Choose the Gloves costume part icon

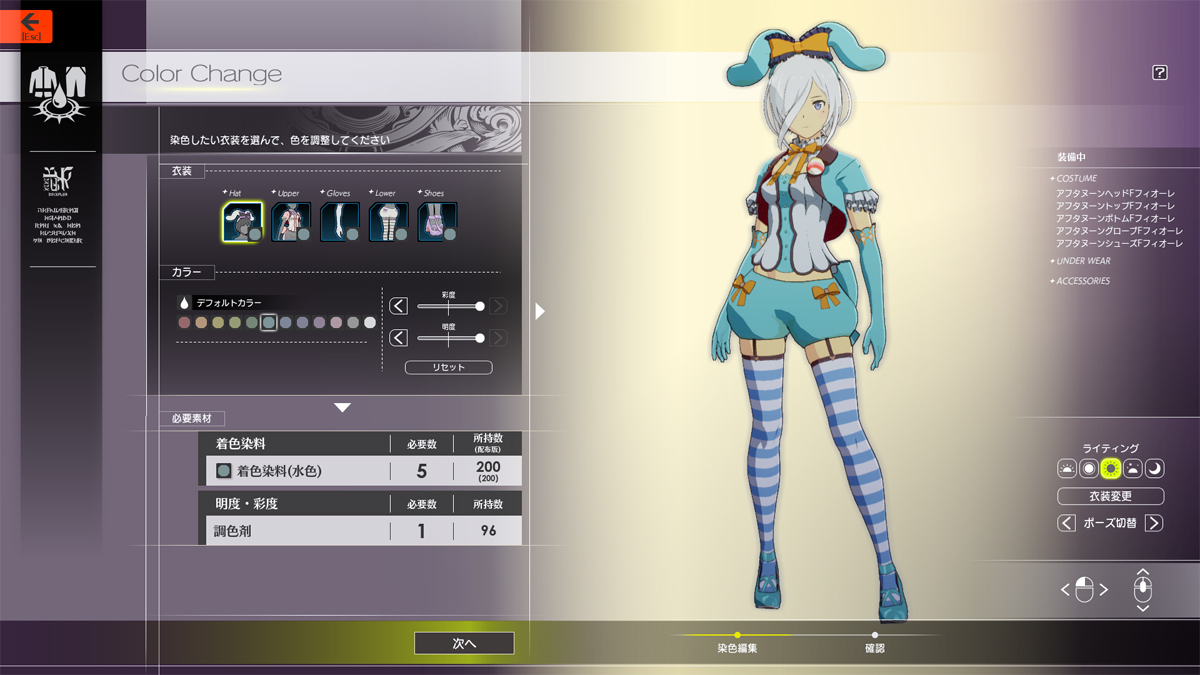click(339, 222)
